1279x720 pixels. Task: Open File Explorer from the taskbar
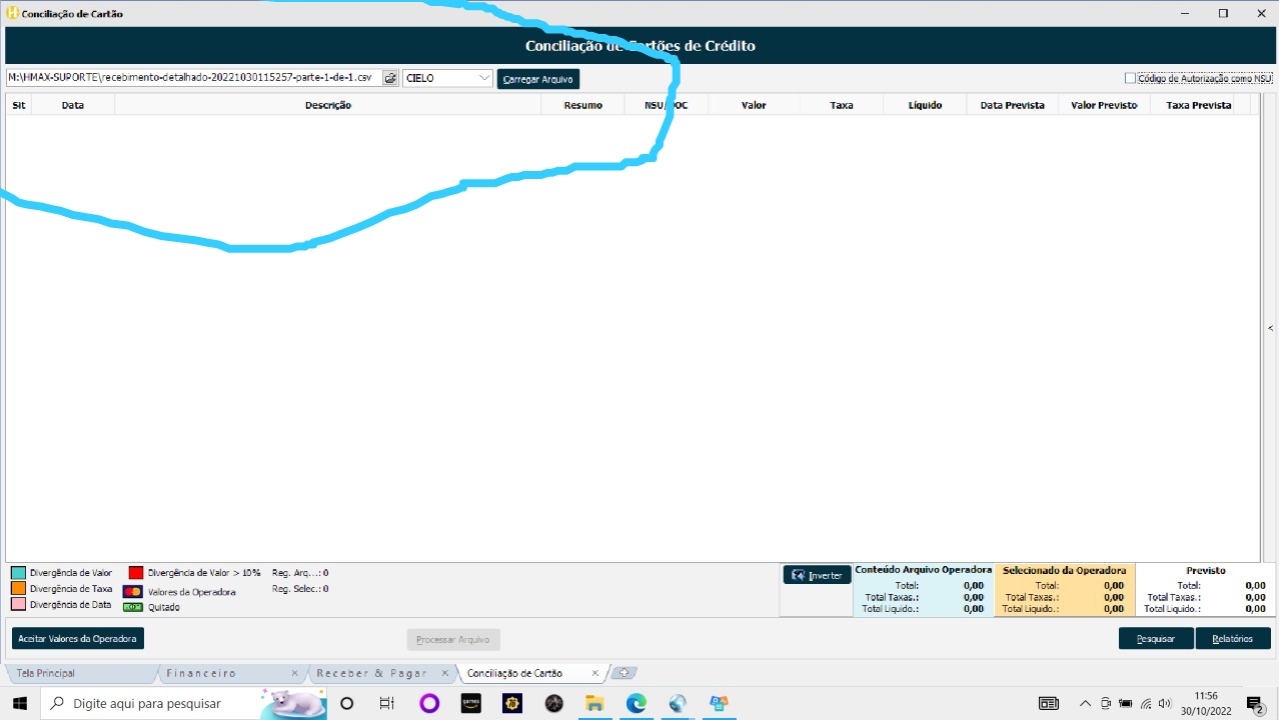[595, 703]
